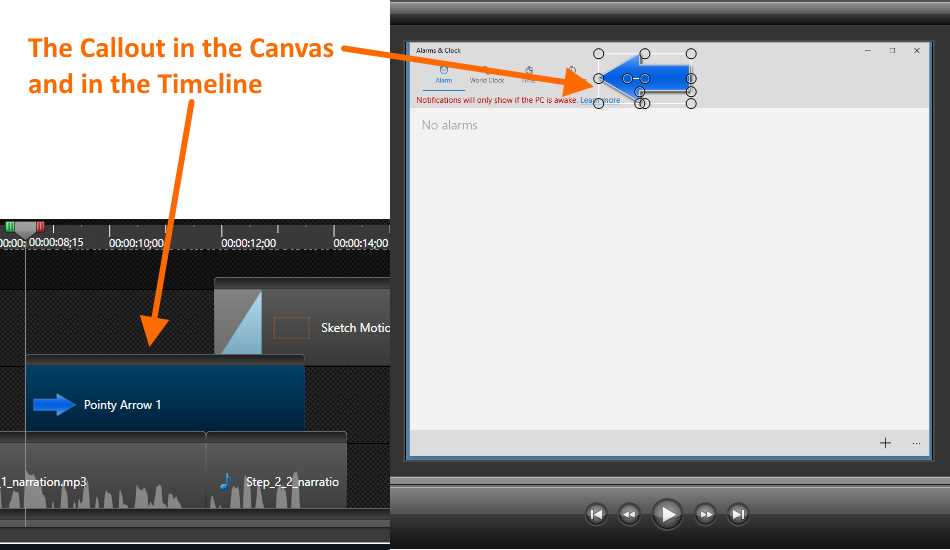Click the Alarms & Clock window title
This screenshot has width=950, height=550.
[x=438, y=51]
